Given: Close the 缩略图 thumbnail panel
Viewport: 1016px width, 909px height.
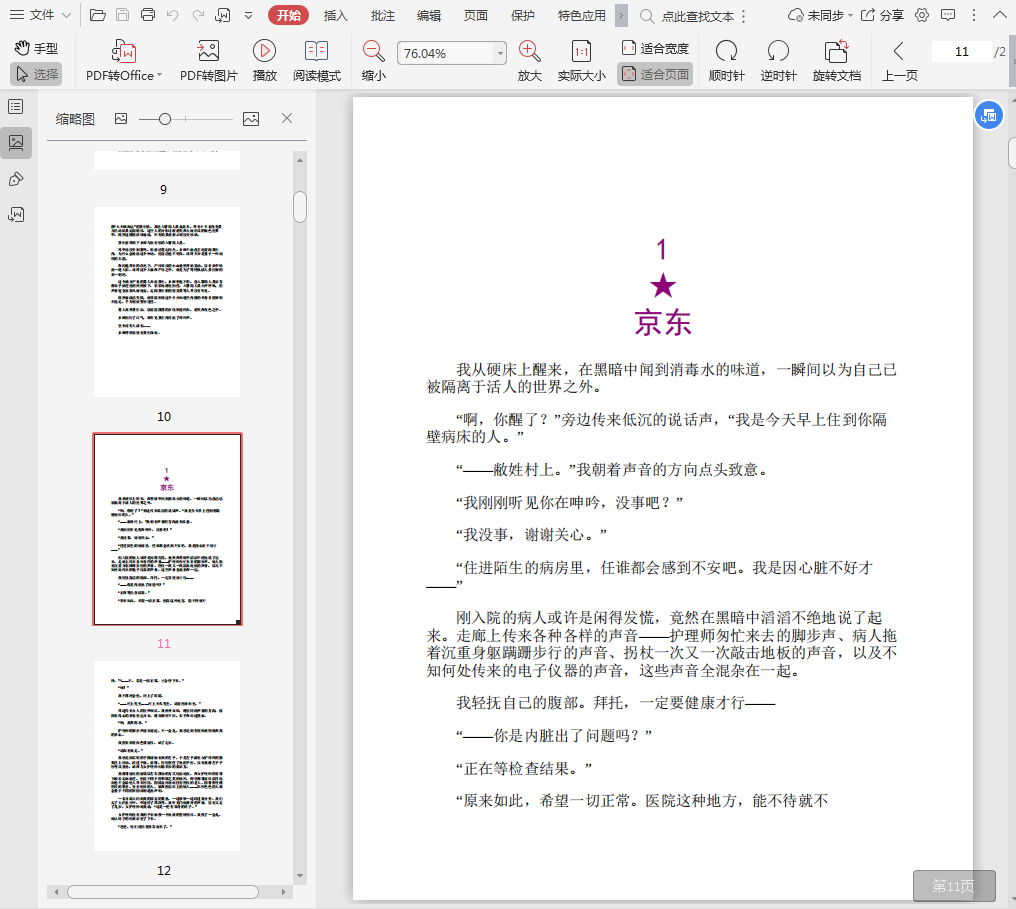Looking at the screenshot, I should click(x=287, y=118).
